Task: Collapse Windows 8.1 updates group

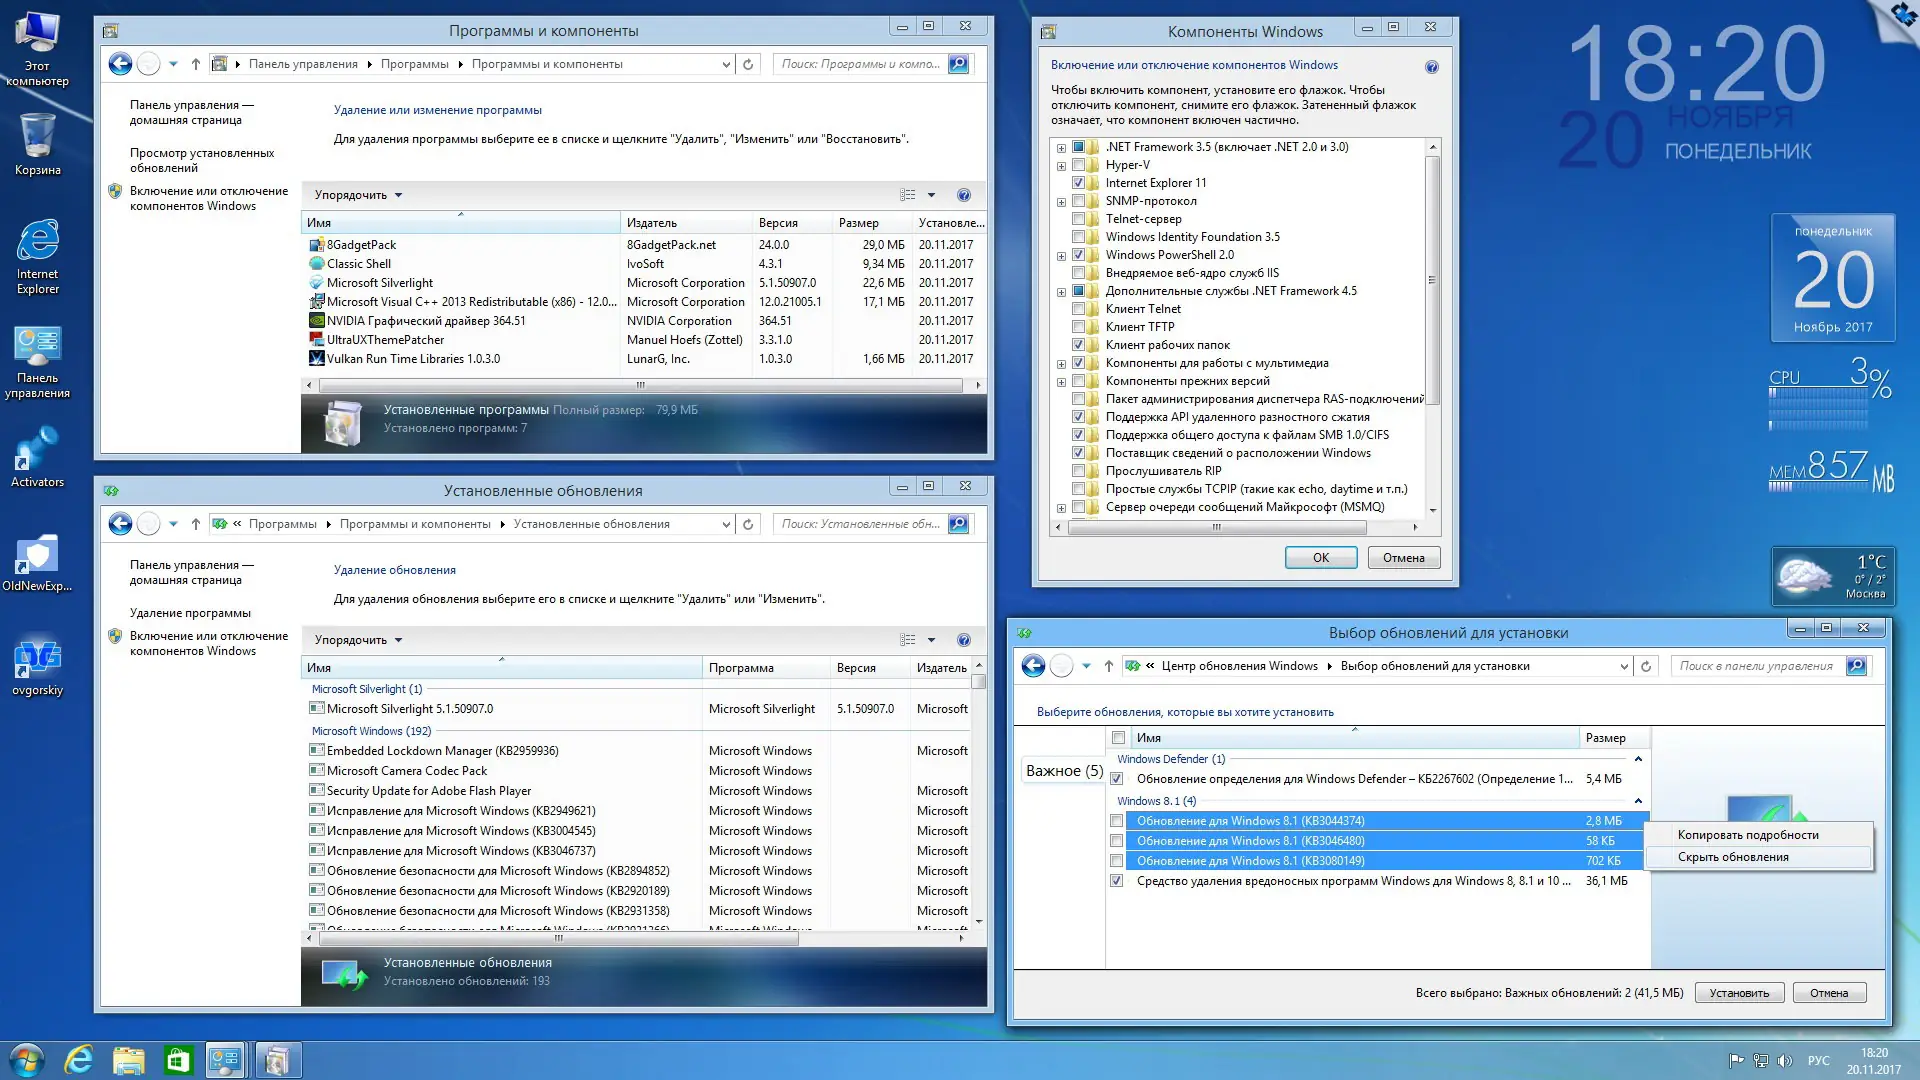Action: point(1638,801)
